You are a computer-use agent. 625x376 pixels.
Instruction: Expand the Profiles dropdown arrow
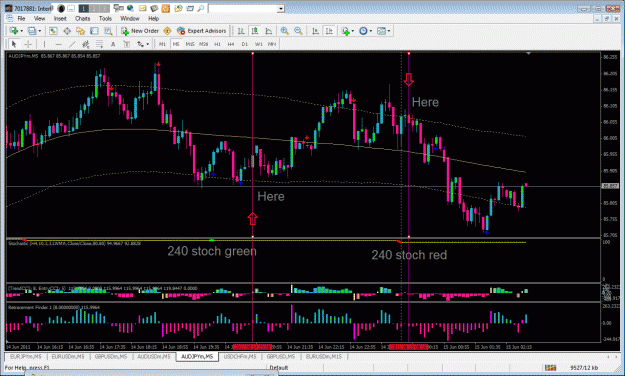39,31
